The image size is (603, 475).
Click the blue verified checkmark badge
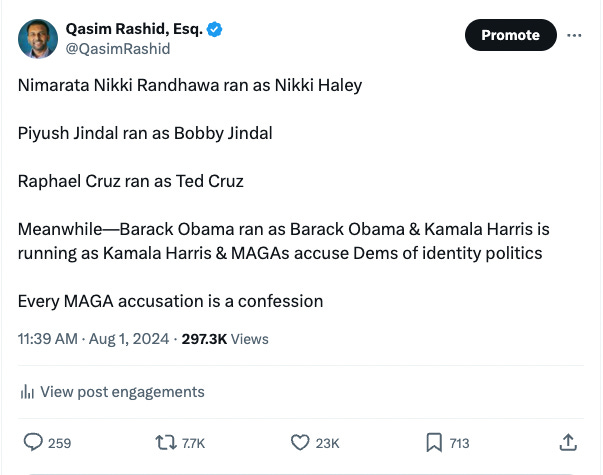(x=214, y=29)
